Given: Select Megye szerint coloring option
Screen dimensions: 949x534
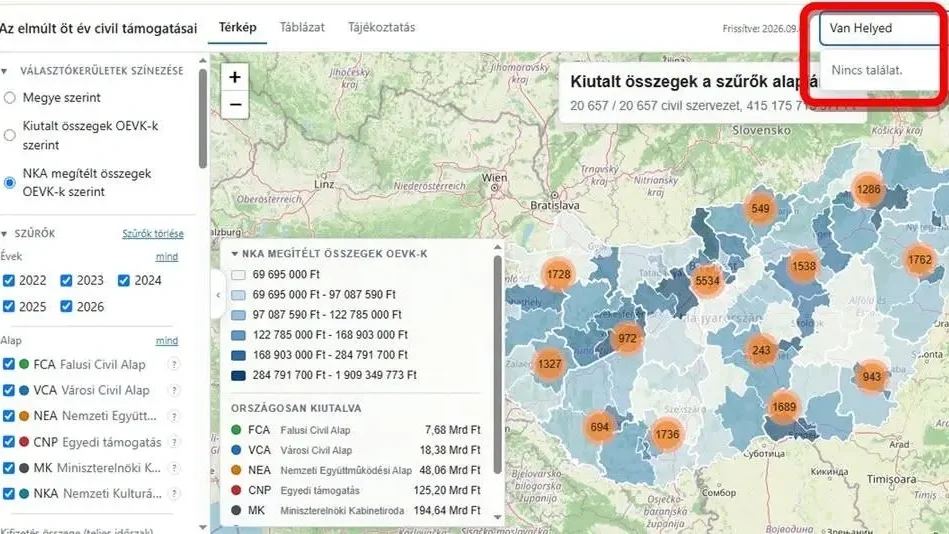Looking at the screenshot, I should [9, 97].
